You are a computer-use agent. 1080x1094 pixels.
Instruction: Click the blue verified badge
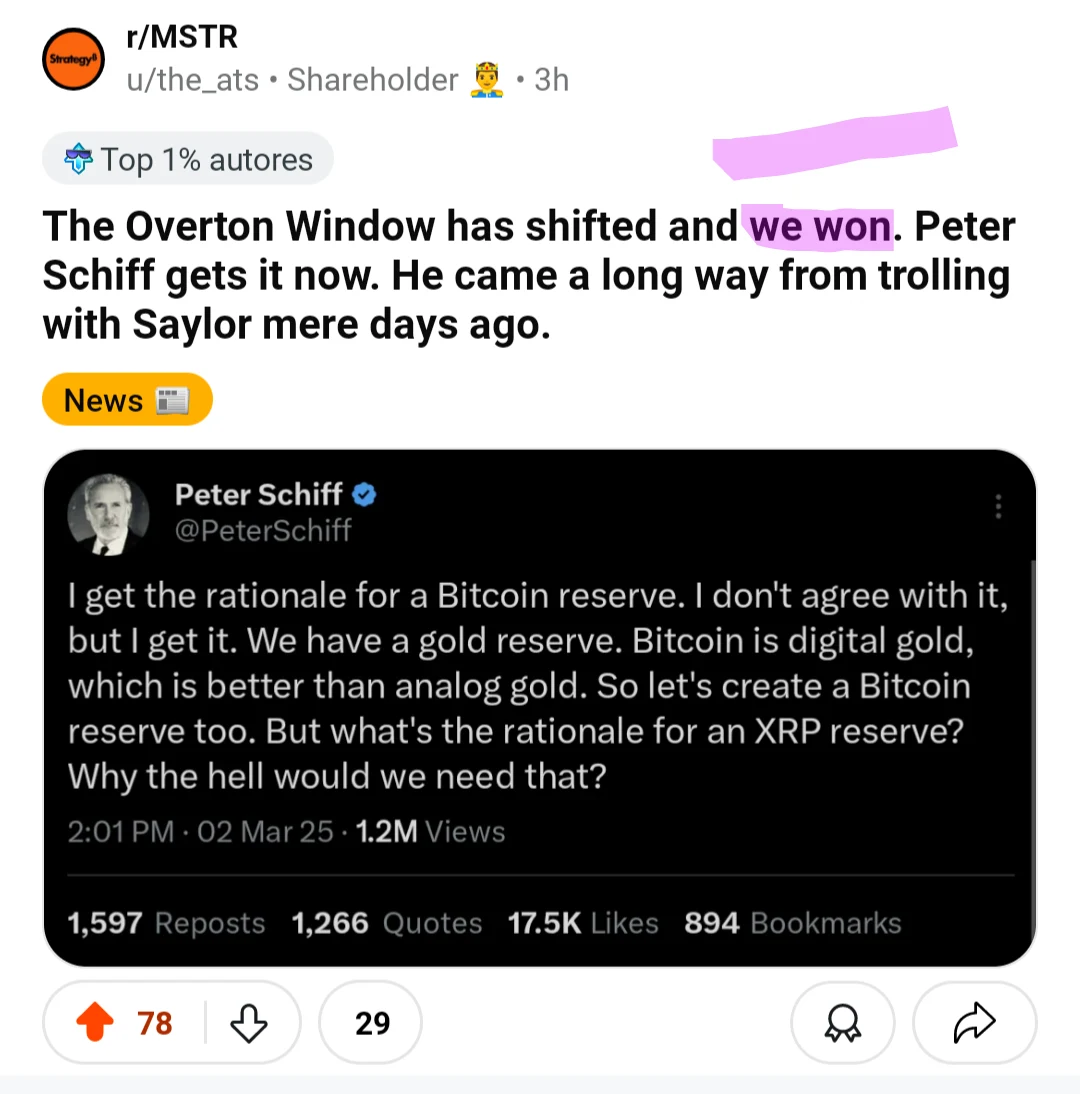click(365, 494)
